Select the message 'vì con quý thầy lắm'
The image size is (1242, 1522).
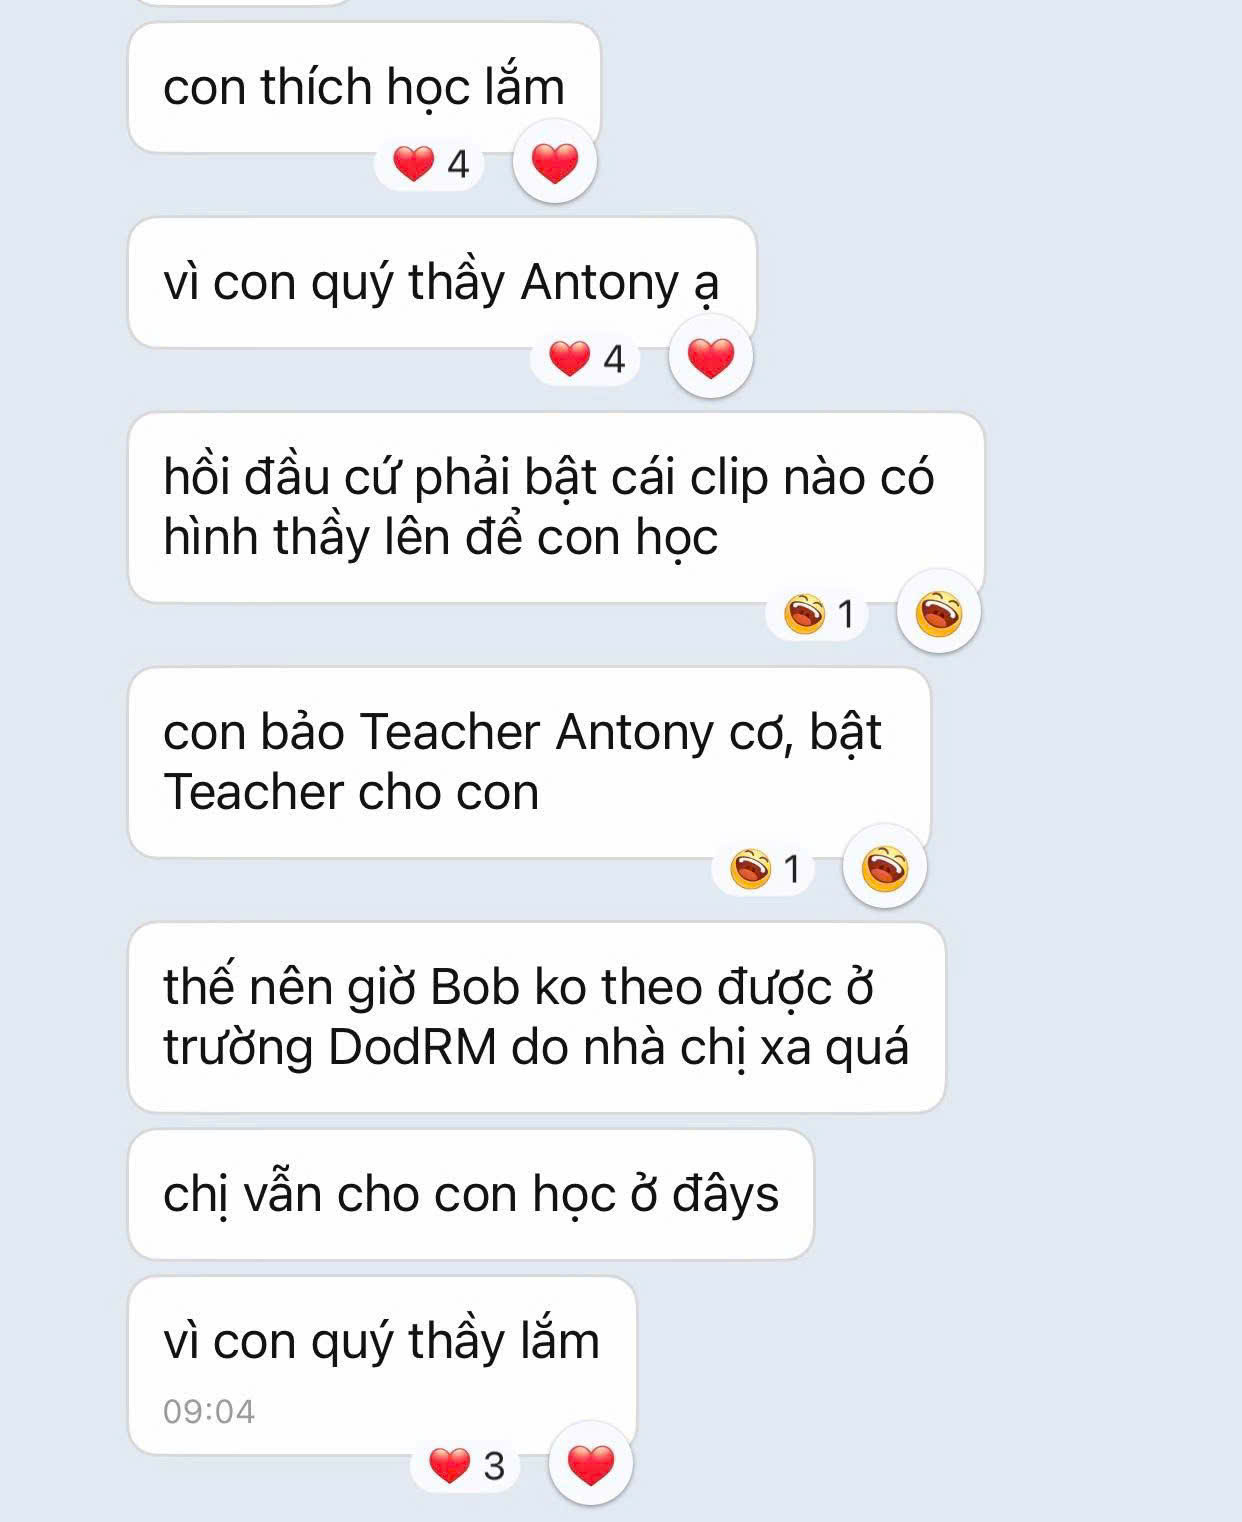pyautogui.click(x=382, y=1365)
